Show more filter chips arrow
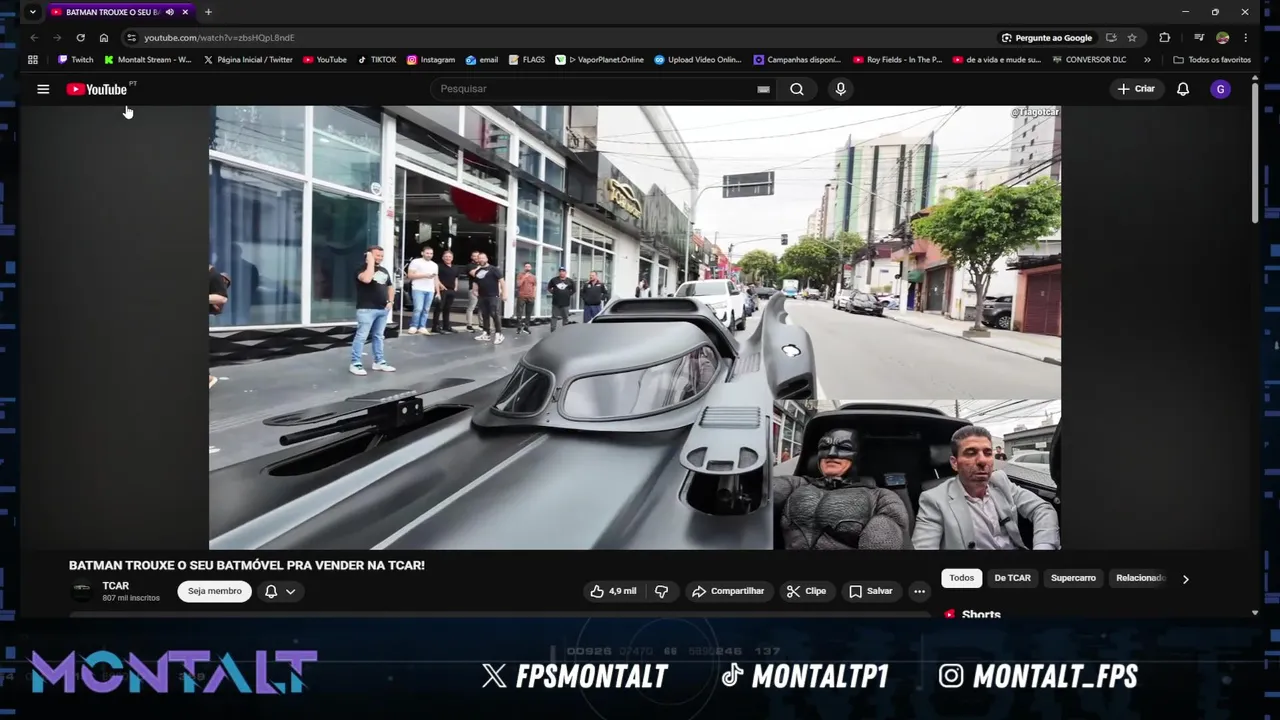 click(x=1186, y=579)
